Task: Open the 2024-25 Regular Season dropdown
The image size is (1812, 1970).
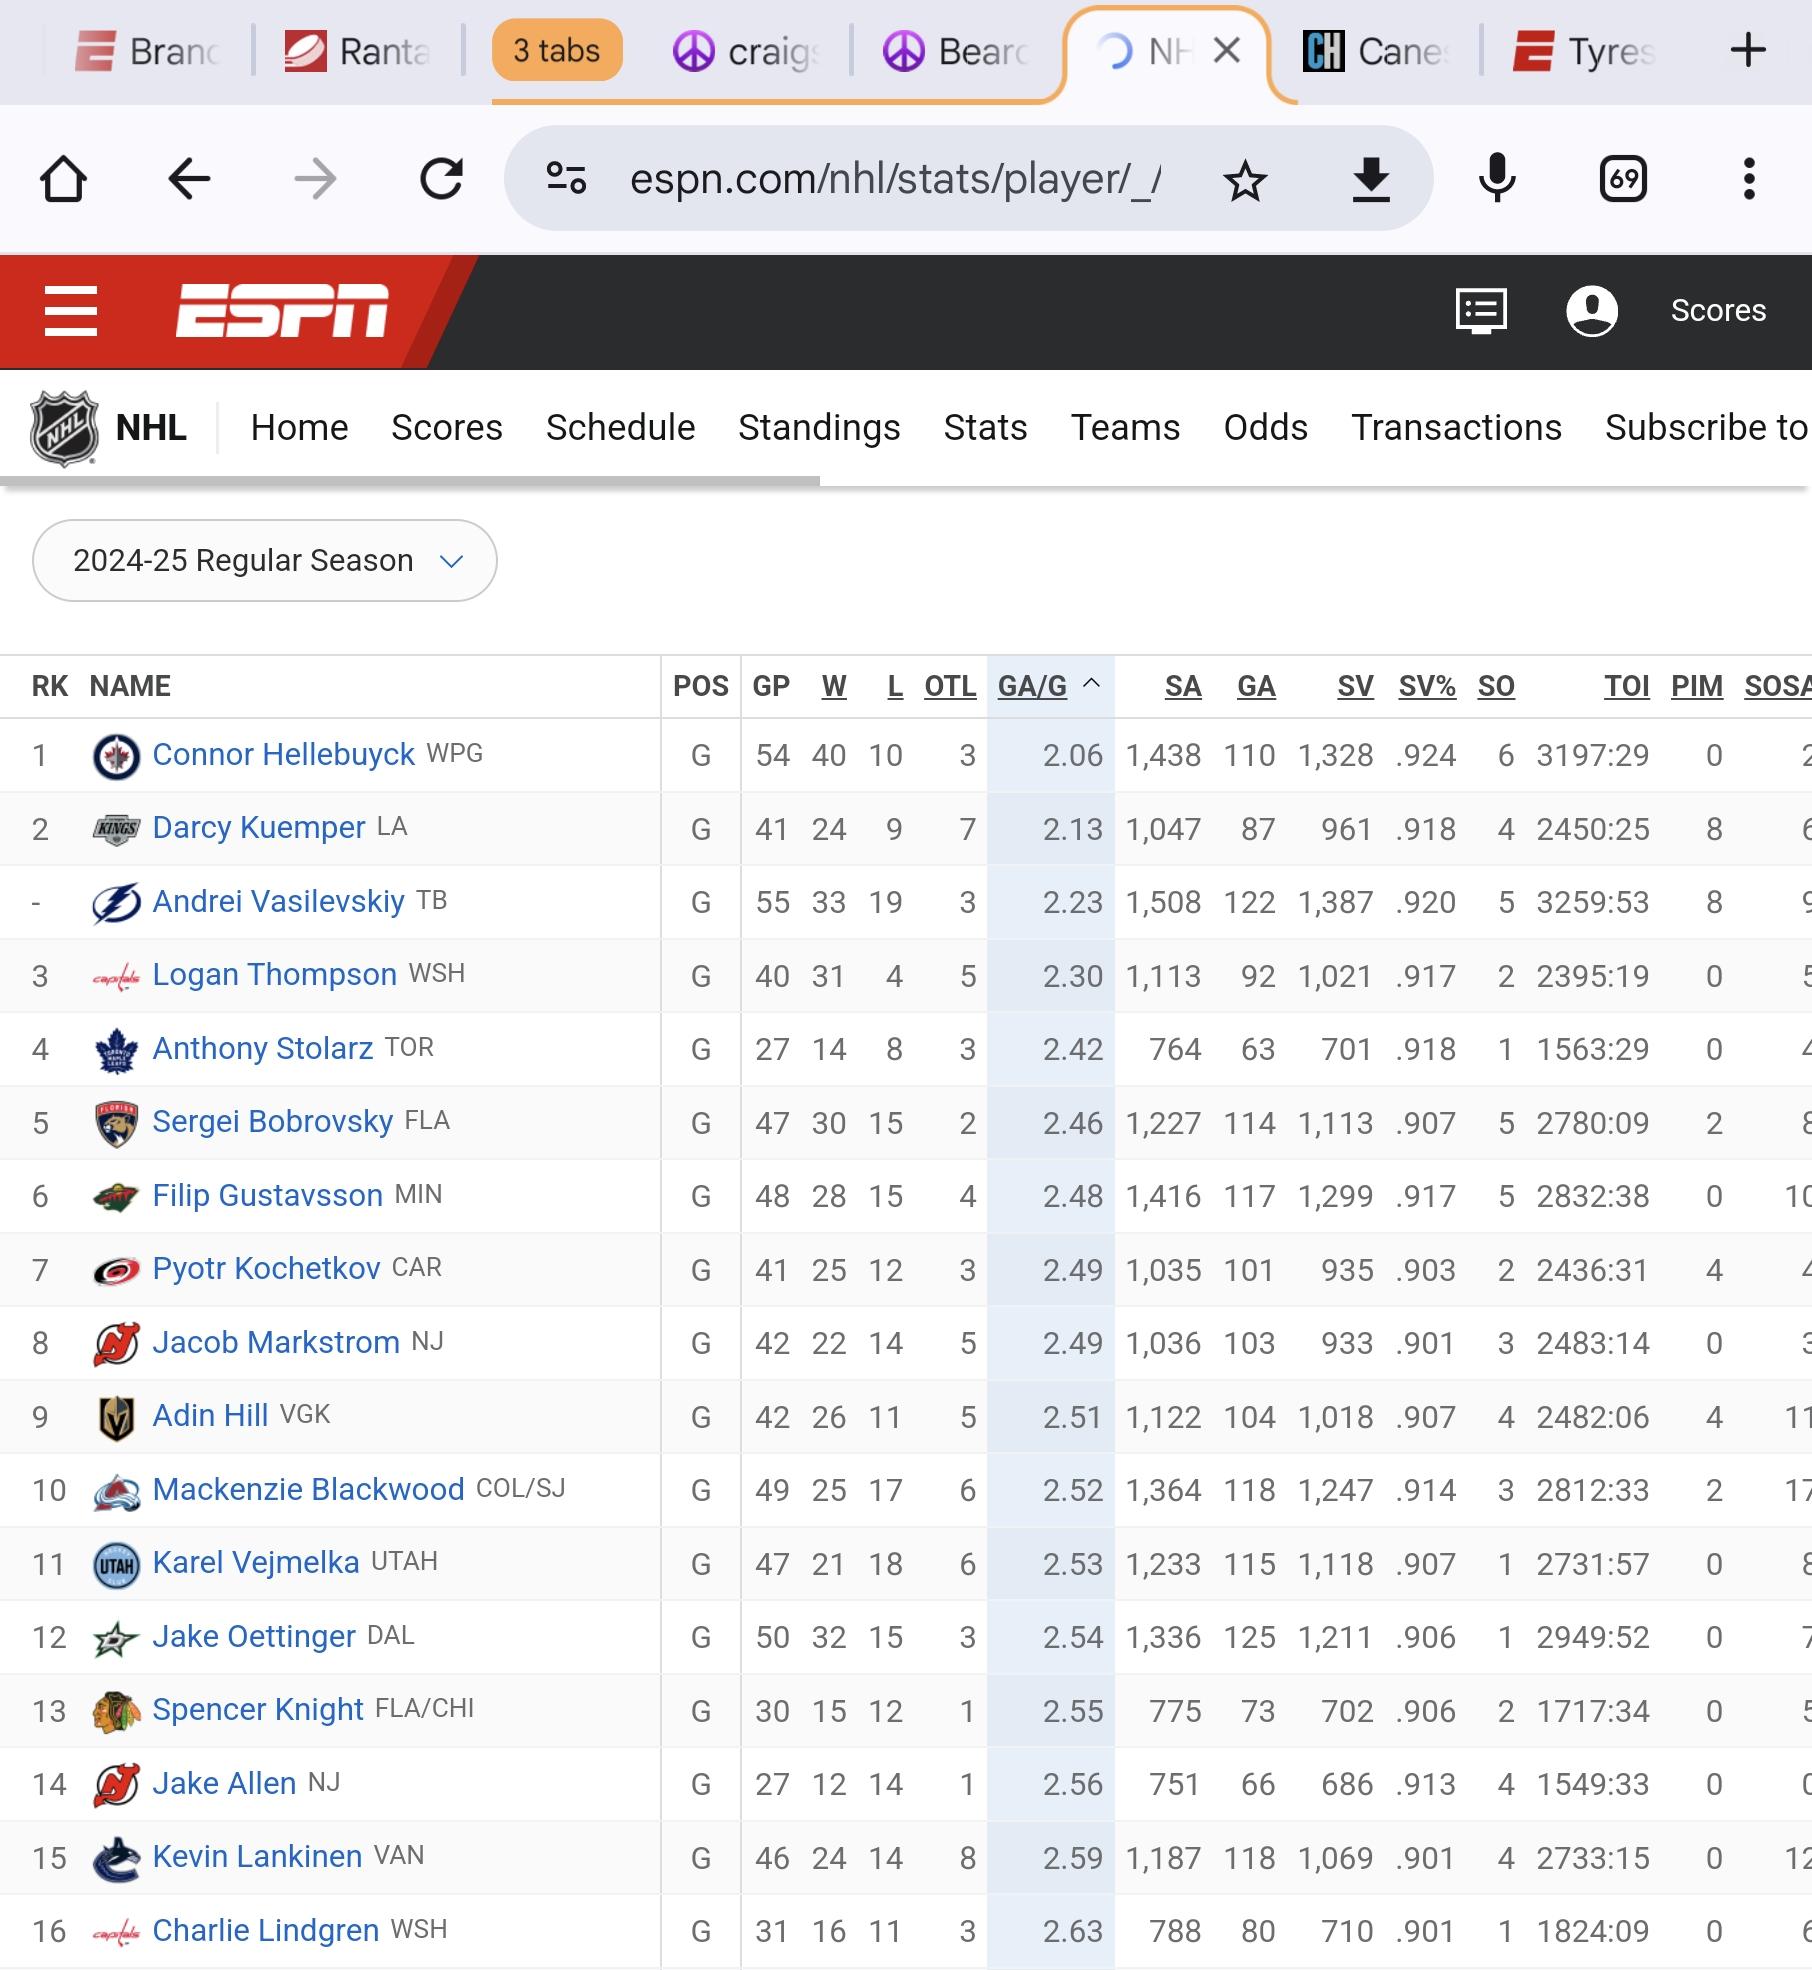Action: point(265,560)
